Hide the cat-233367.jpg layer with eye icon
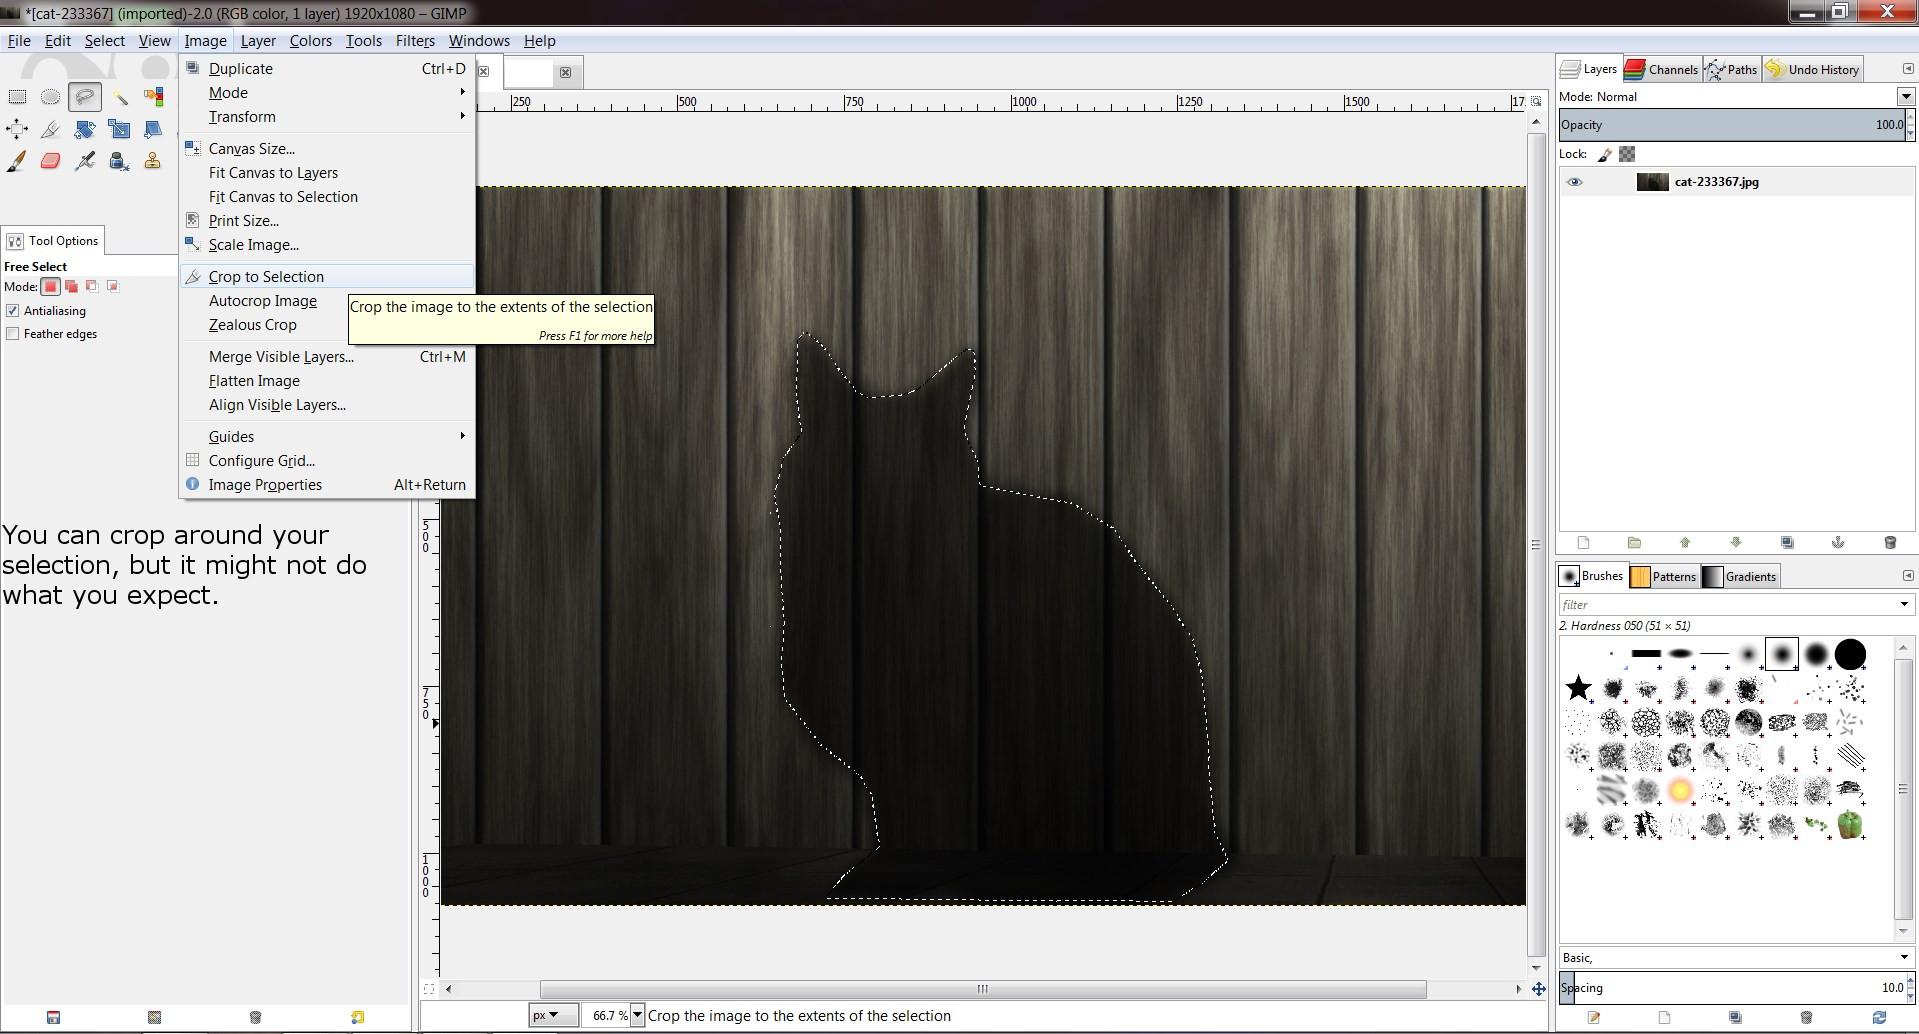 pyautogui.click(x=1574, y=182)
